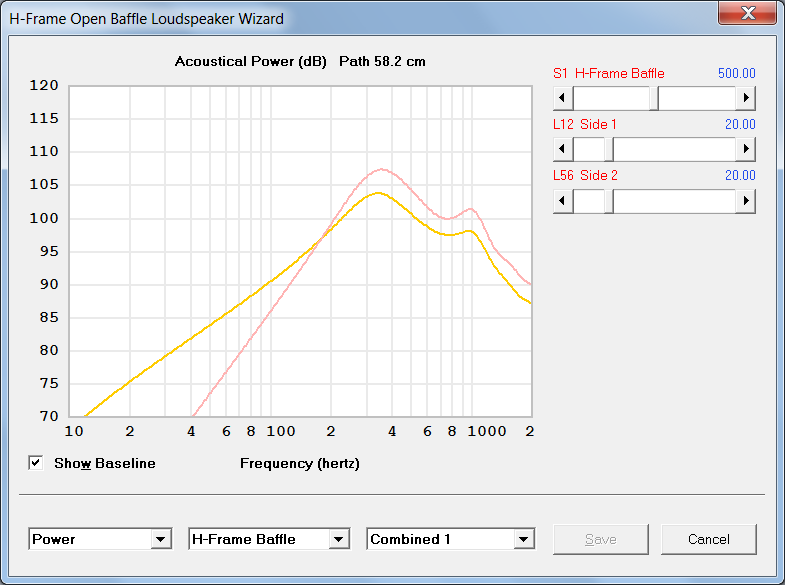Viewport: 785px width, 585px height.
Task: Open the Power chart type dropdown
Action: [x=161, y=539]
